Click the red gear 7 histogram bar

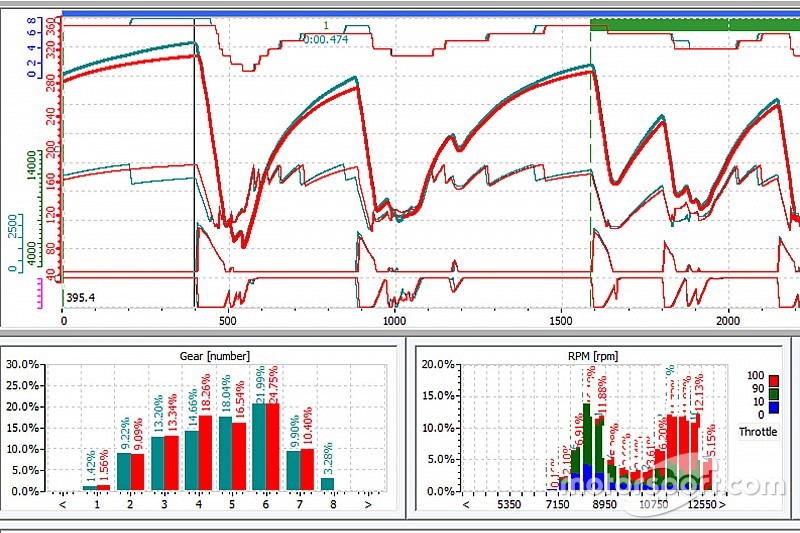(x=307, y=470)
